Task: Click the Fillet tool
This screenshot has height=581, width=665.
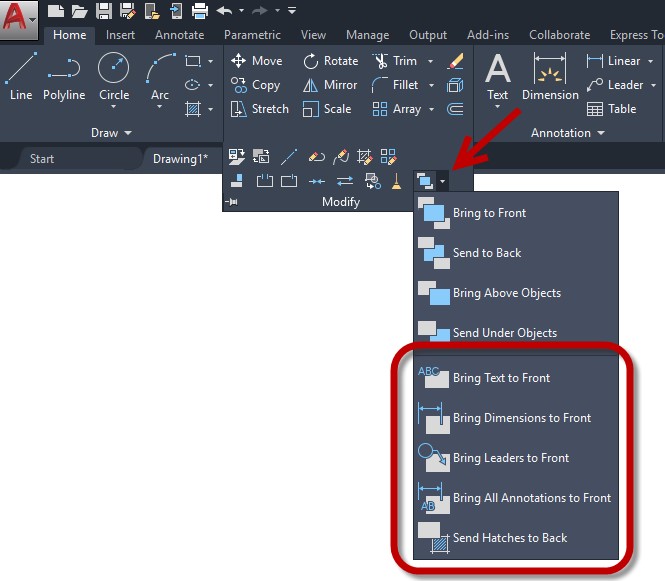Action: (395, 85)
